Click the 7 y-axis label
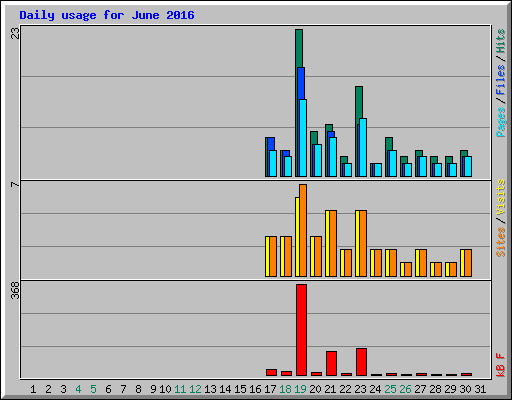This screenshot has width=512, height=400. pyautogui.click(x=15, y=184)
